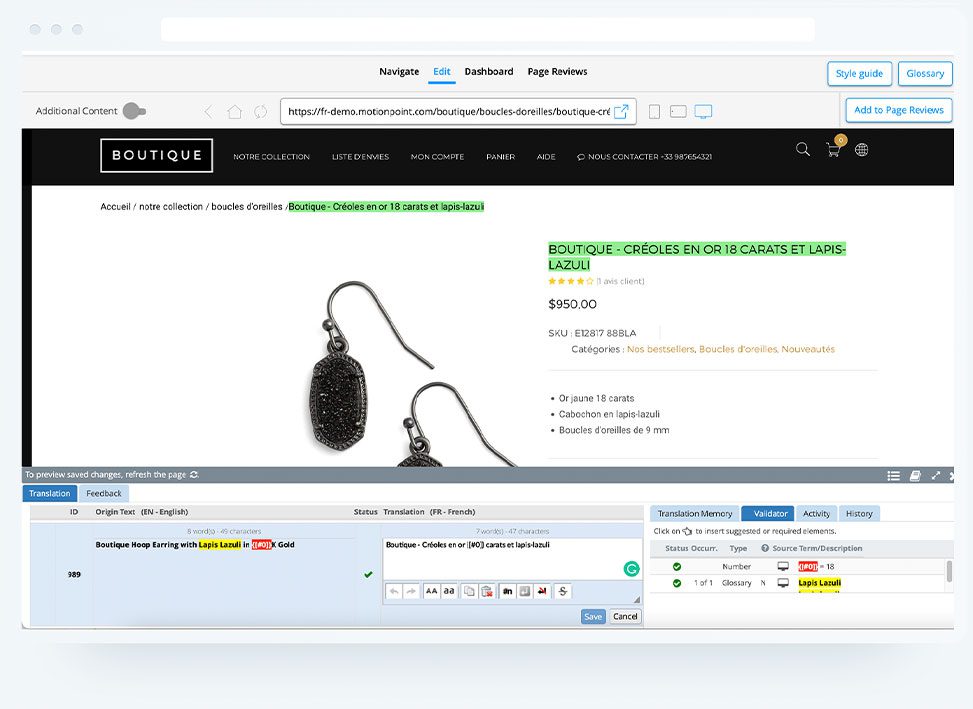Image resolution: width=973 pixels, height=709 pixels.
Task: Click the globe language icon
Action: [x=861, y=149]
